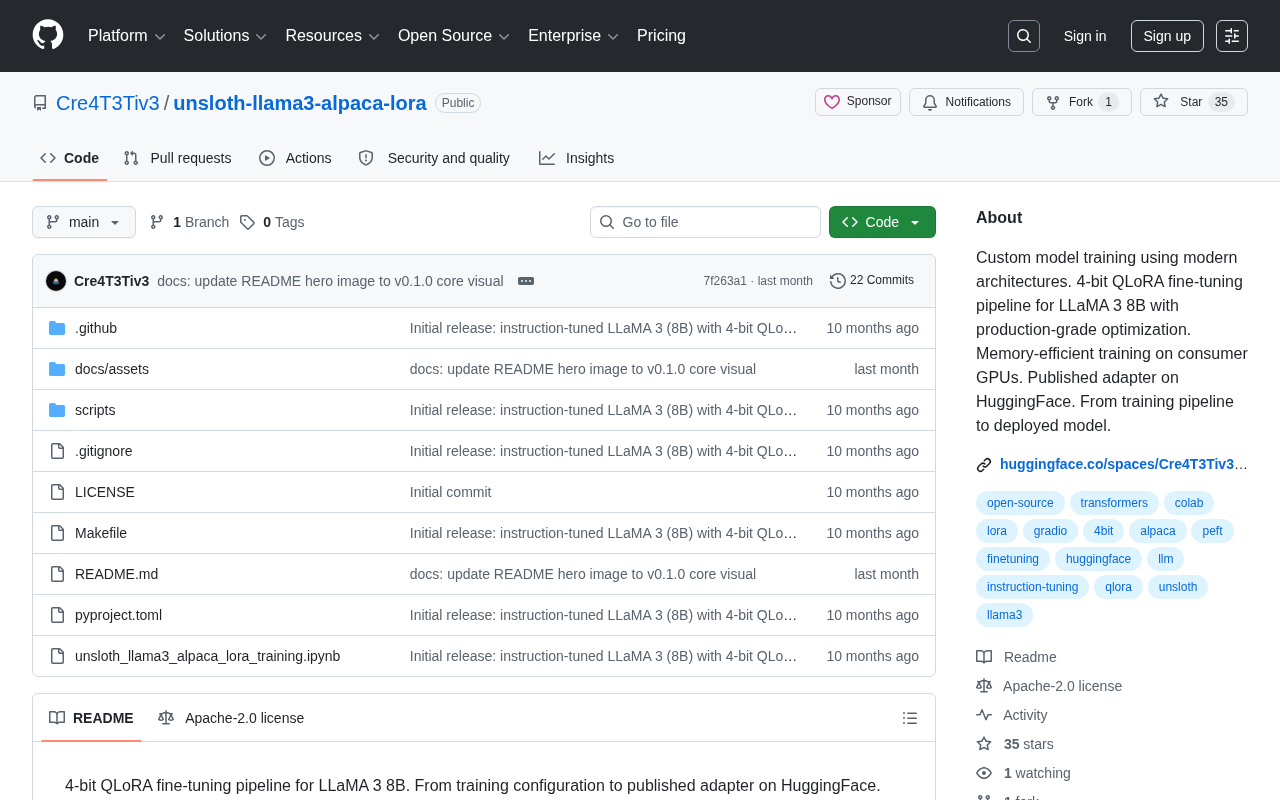Open the GitHub homepage logo
This screenshot has width=1280, height=800.
tap(48, 36)
